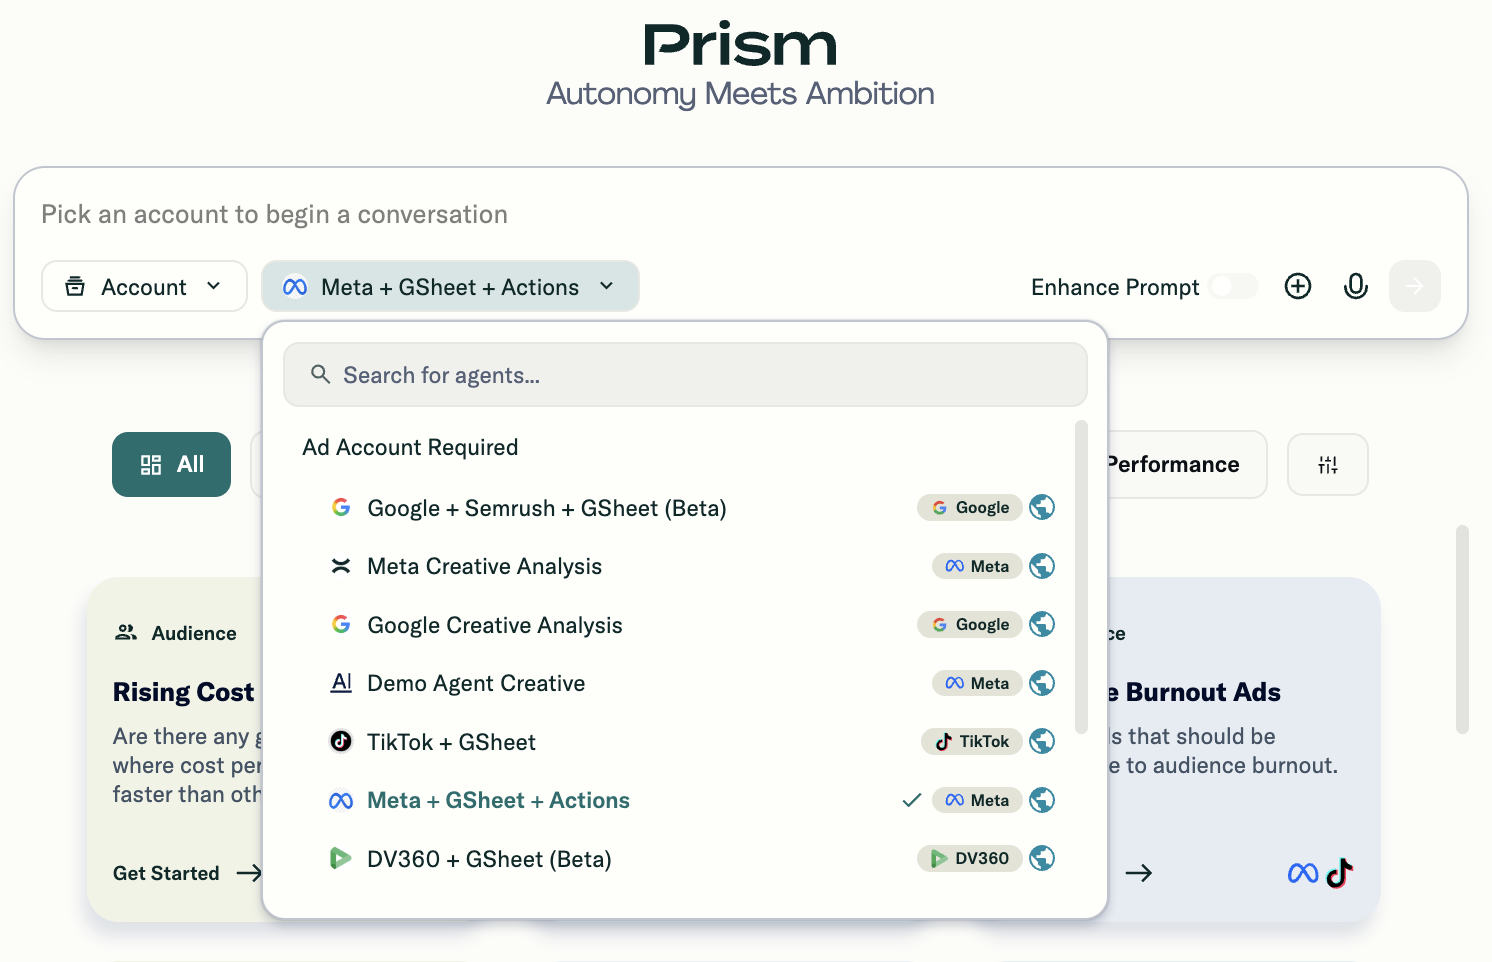Focus the Search for agents field
The image size is (1492, 962).
pyautogui.click(x=685, y=375)
